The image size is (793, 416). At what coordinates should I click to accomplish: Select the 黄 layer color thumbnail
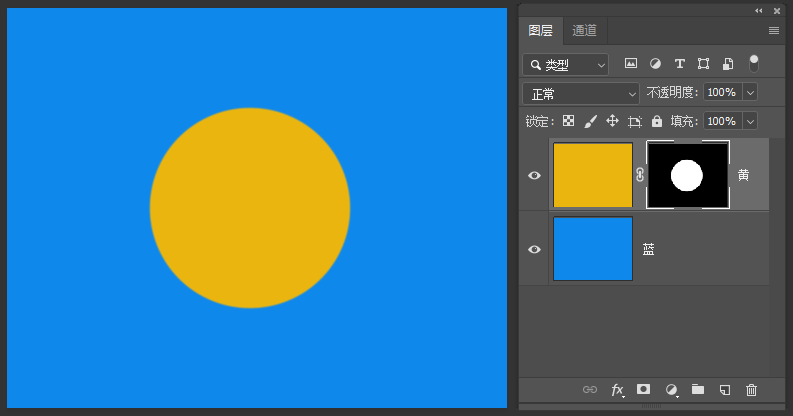coord(593,175)
